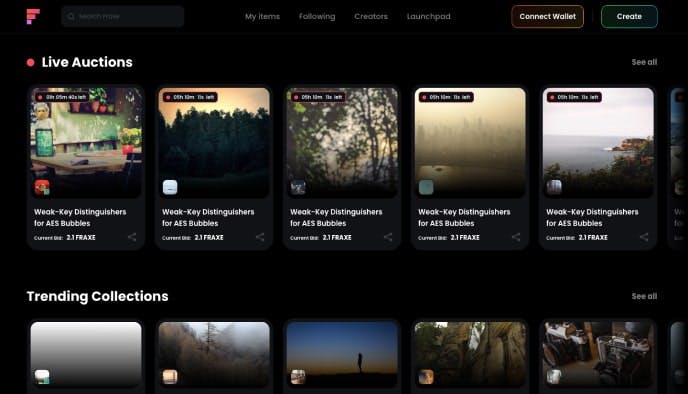Image resolution: width=688 pixels, height=394 pixels.
Task: Click avatar on foggy autumn forest collection
Action: (x=170, y=376)
